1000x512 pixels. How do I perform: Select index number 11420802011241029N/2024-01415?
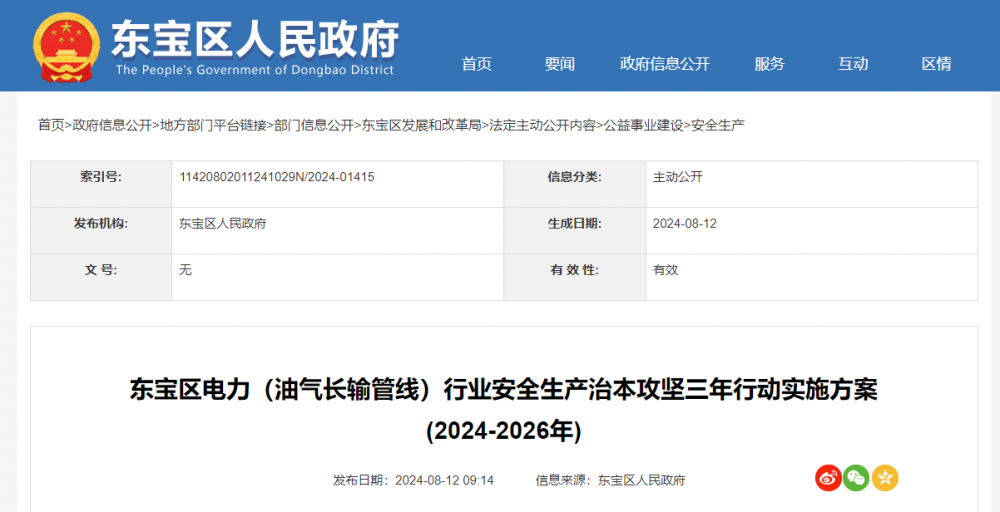[277, 177]
